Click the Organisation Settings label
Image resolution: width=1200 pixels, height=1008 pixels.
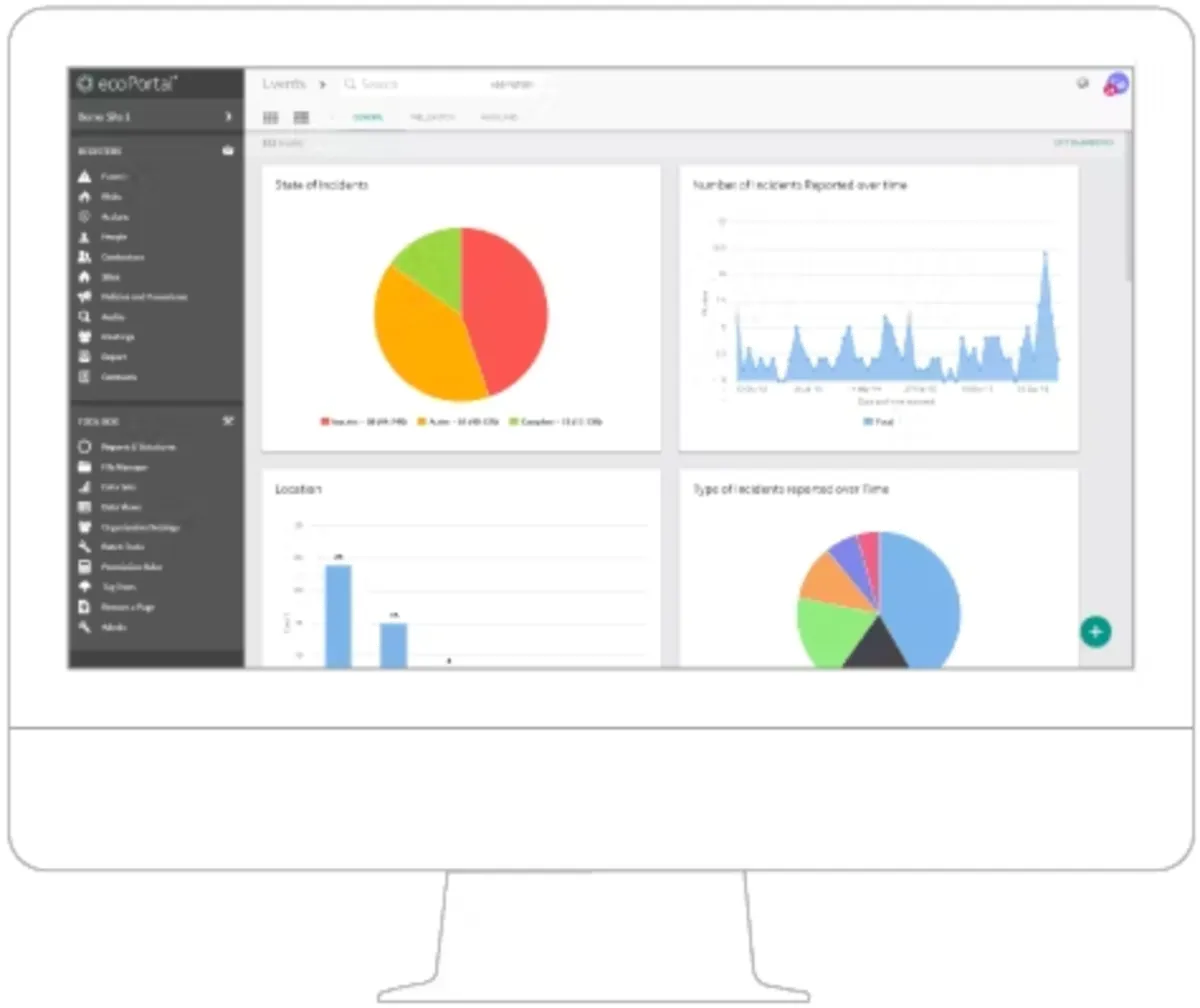[141, 527]
